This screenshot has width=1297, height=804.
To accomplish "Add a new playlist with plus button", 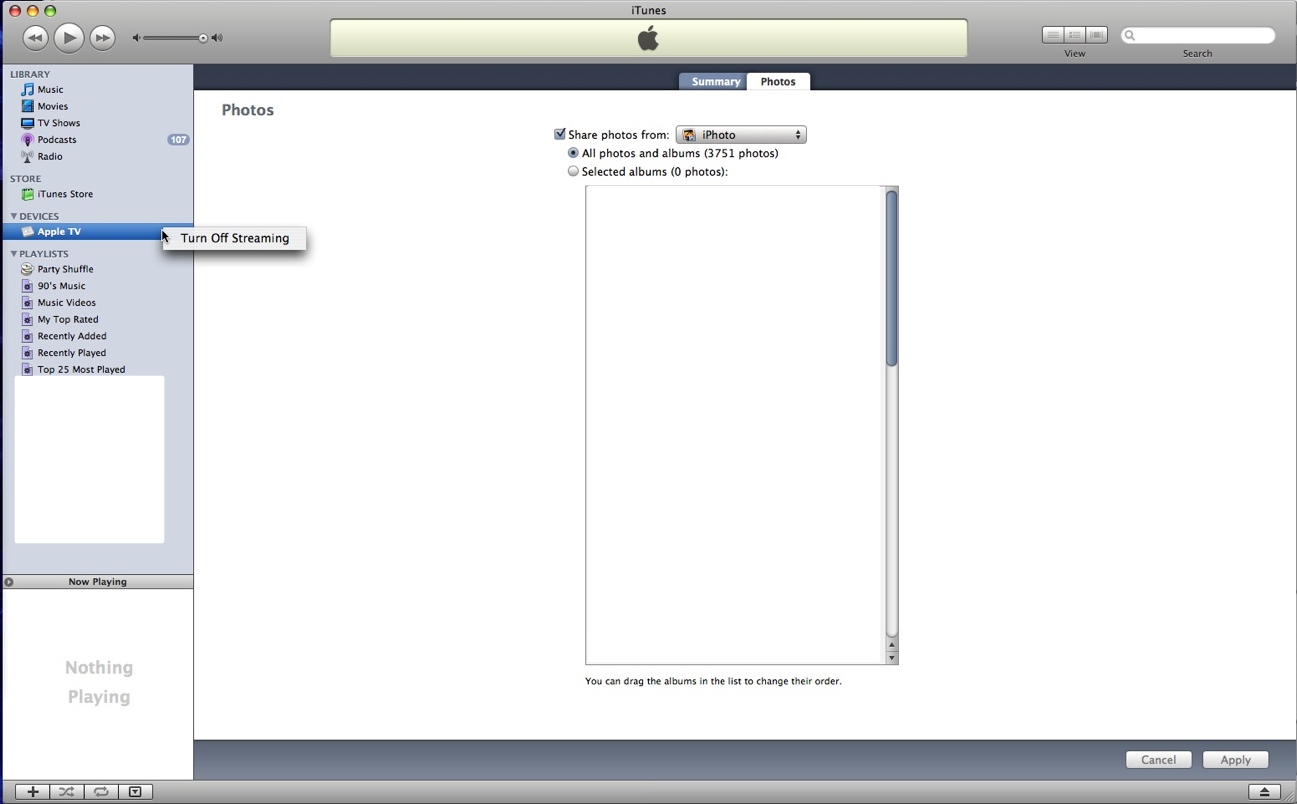I will click(32, 792).
